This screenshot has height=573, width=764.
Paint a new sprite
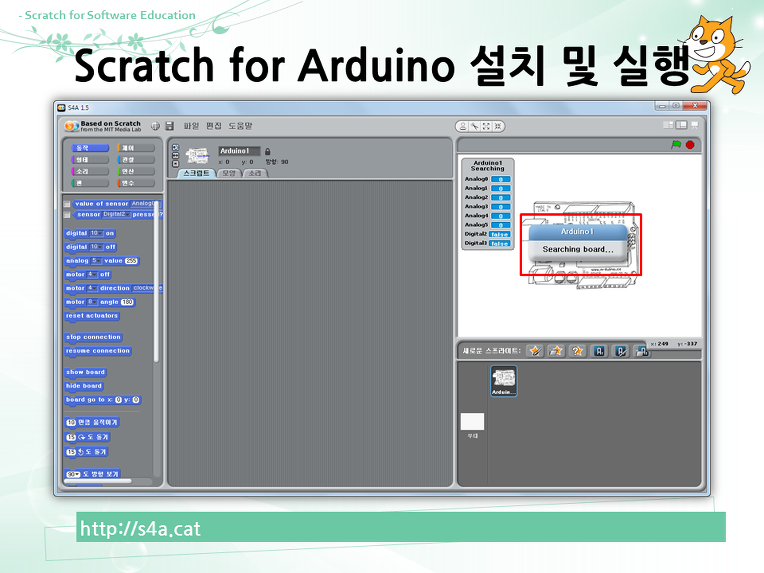point(535,351)
